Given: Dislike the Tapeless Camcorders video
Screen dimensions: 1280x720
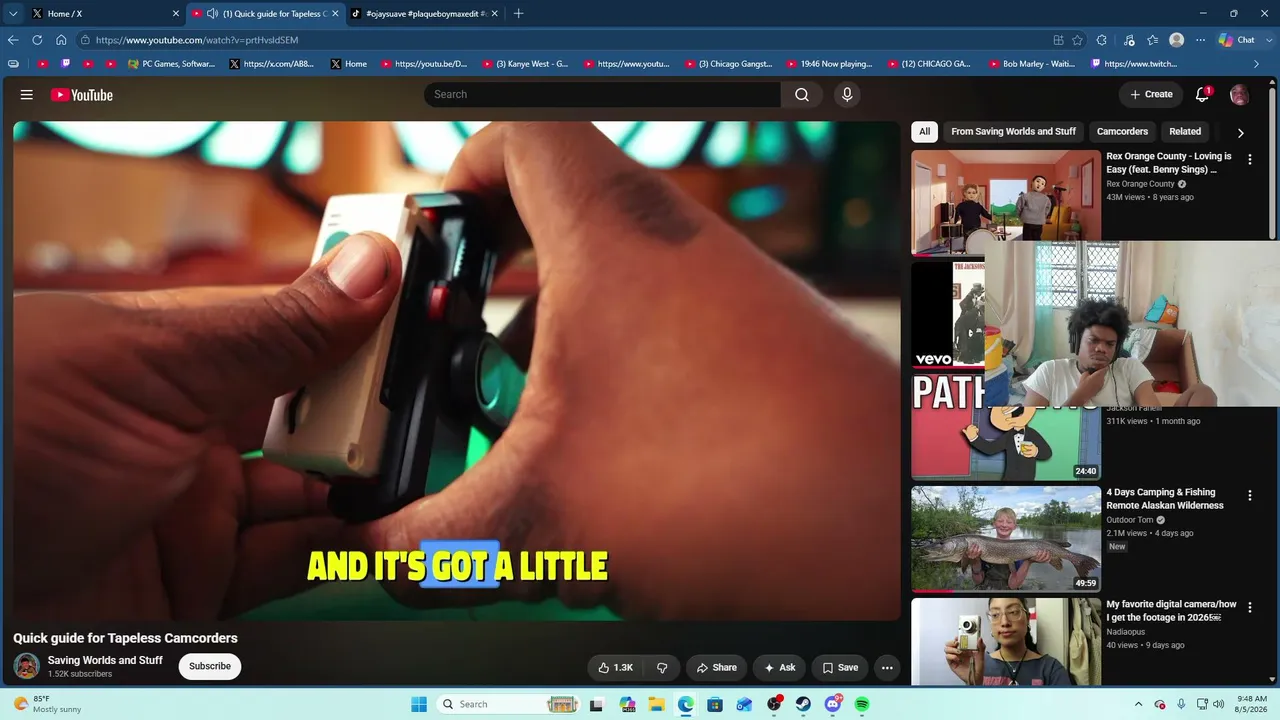Looking at the screenshot, I should (x=662, y=668).
